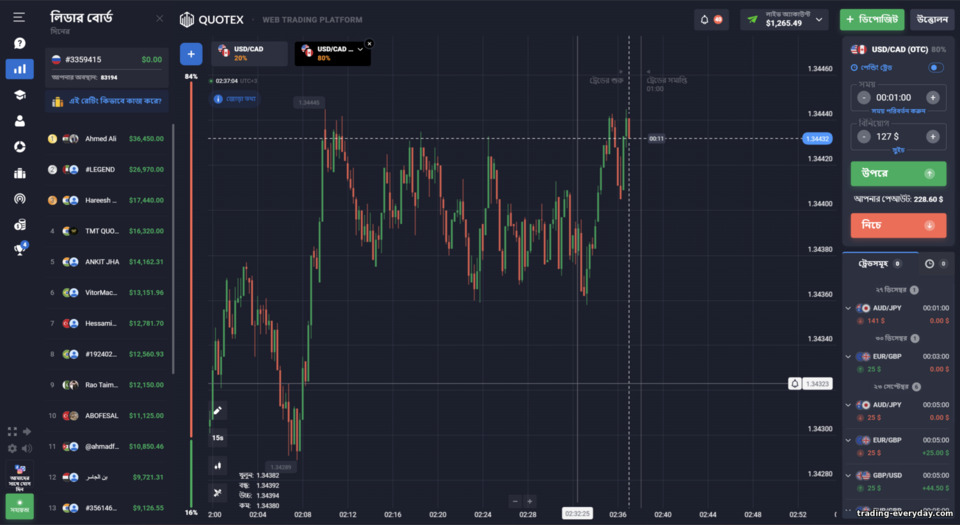
Task: Select the trades tab in right panel
Action: click(880, 264)
